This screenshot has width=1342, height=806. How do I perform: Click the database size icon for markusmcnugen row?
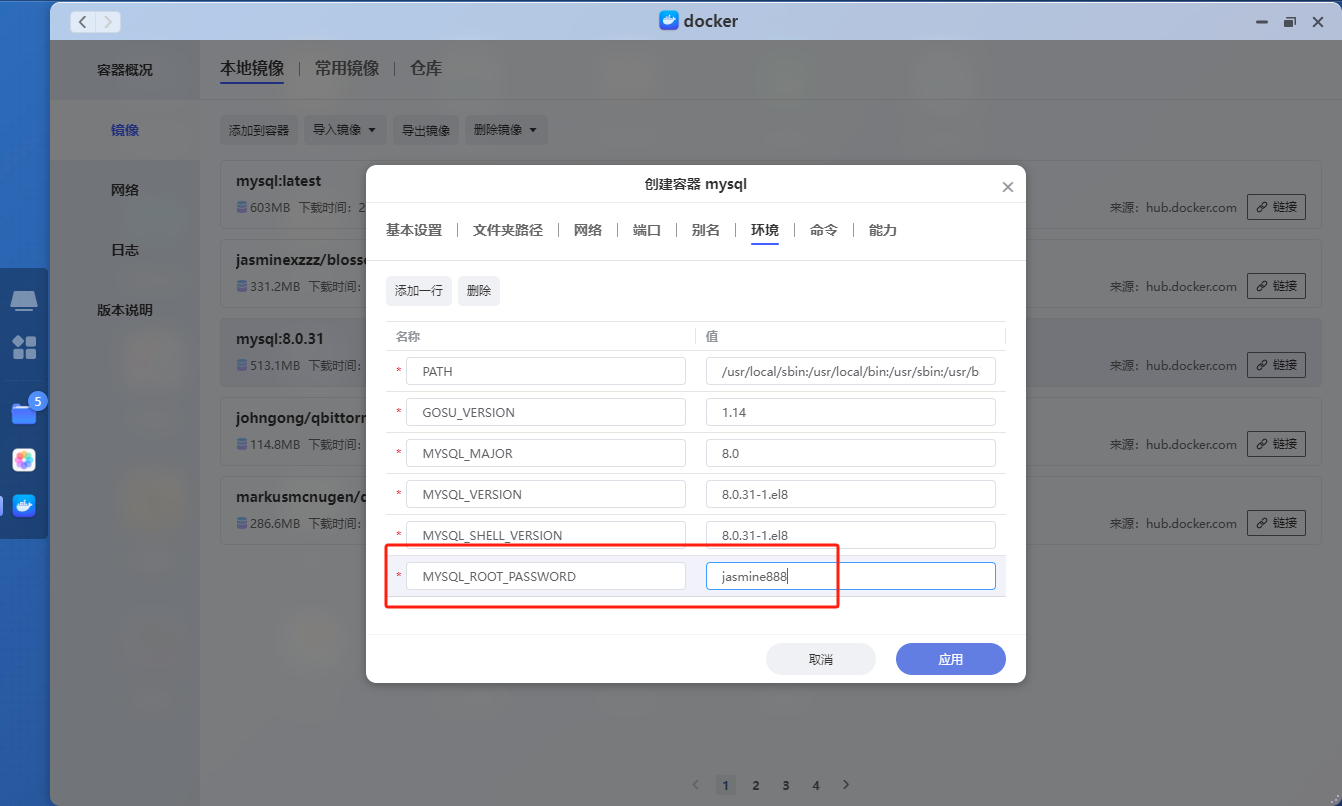coord(241,523)
